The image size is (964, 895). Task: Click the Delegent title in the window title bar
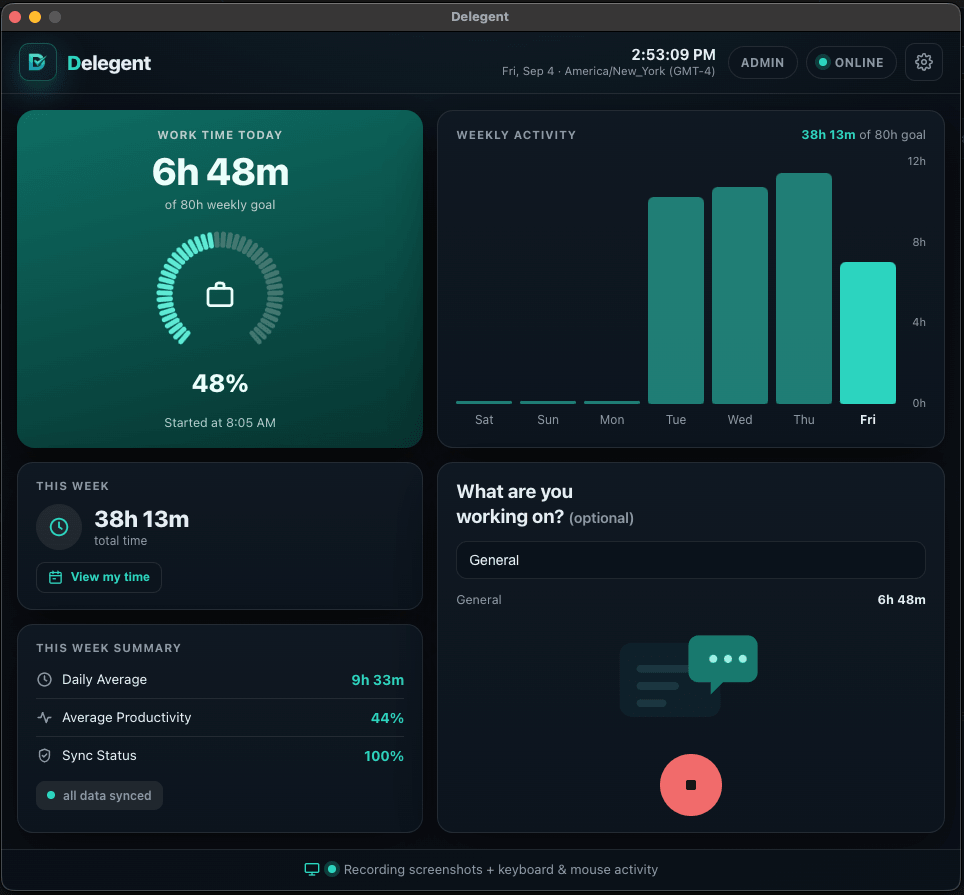click(x=480, y=17)
